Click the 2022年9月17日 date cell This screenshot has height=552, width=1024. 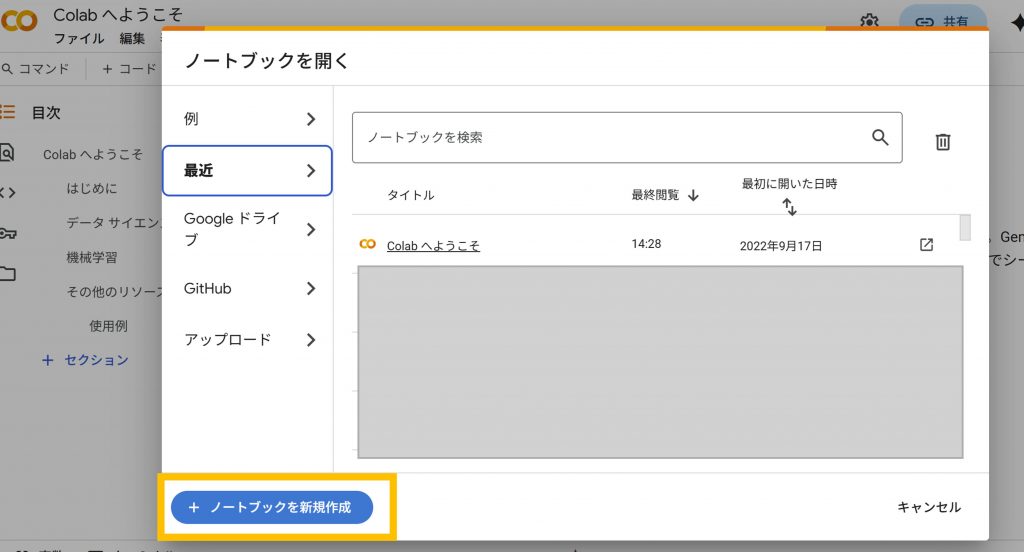pos(780,246)
